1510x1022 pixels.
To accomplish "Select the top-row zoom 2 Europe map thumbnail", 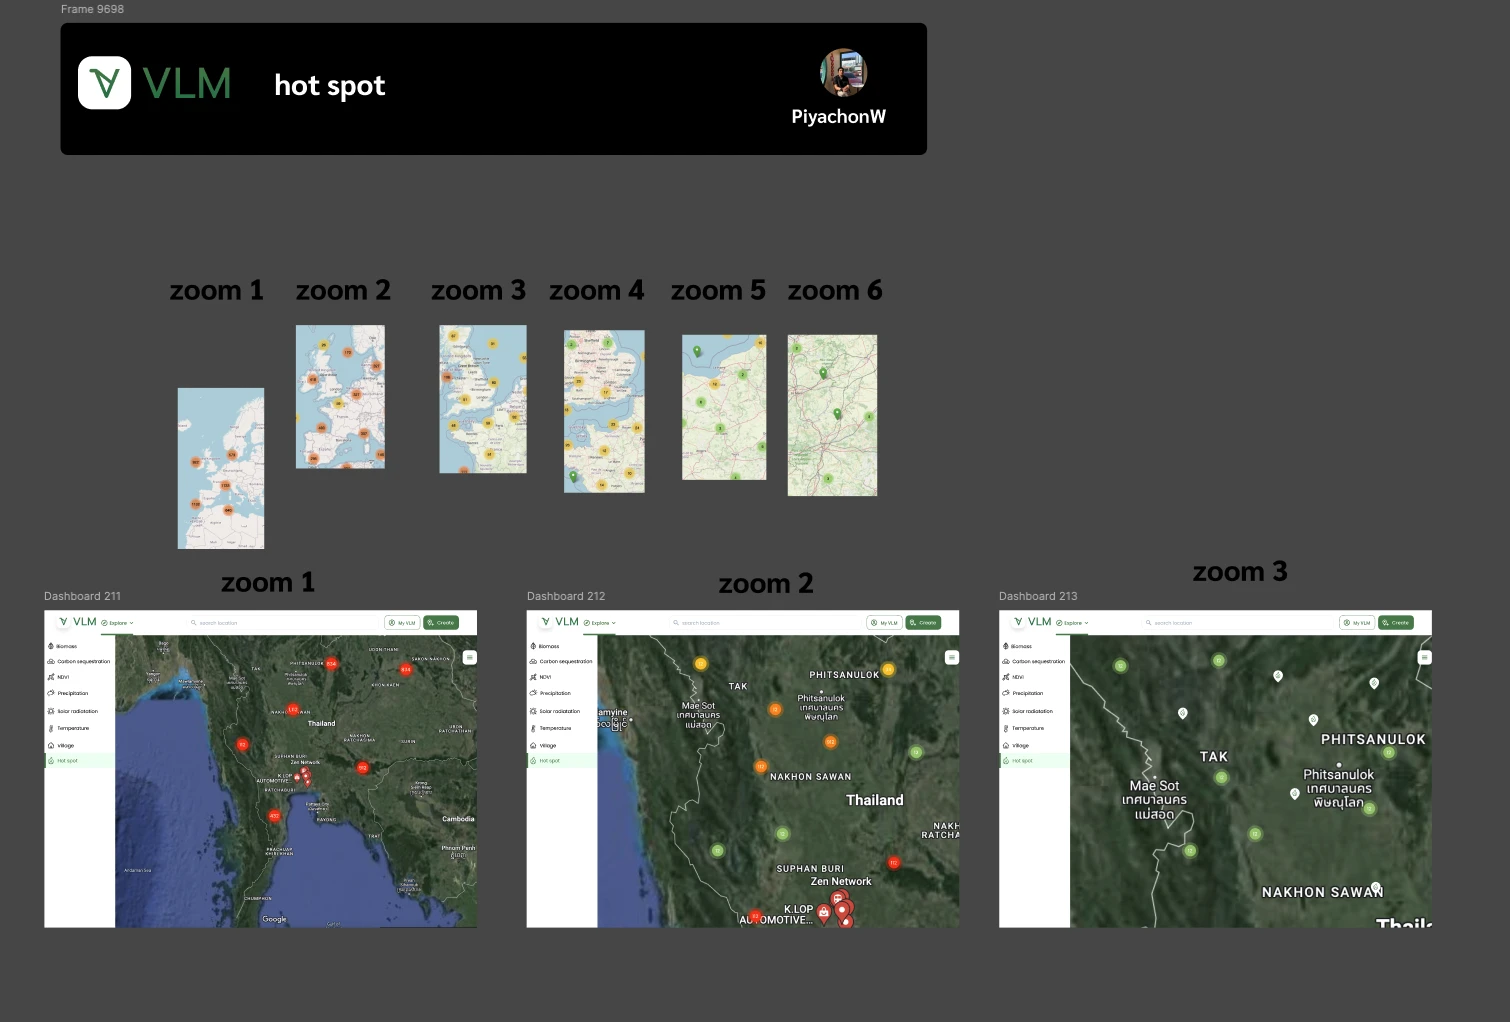I will point(340,396).
